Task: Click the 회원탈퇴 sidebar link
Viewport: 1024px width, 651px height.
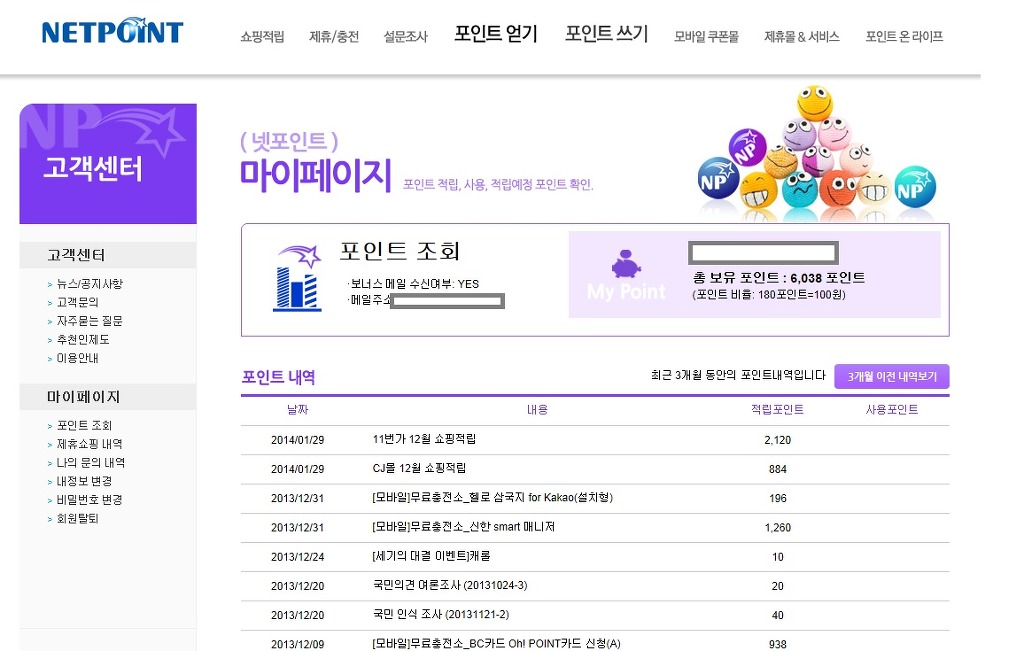Action: tap(77, 519)
